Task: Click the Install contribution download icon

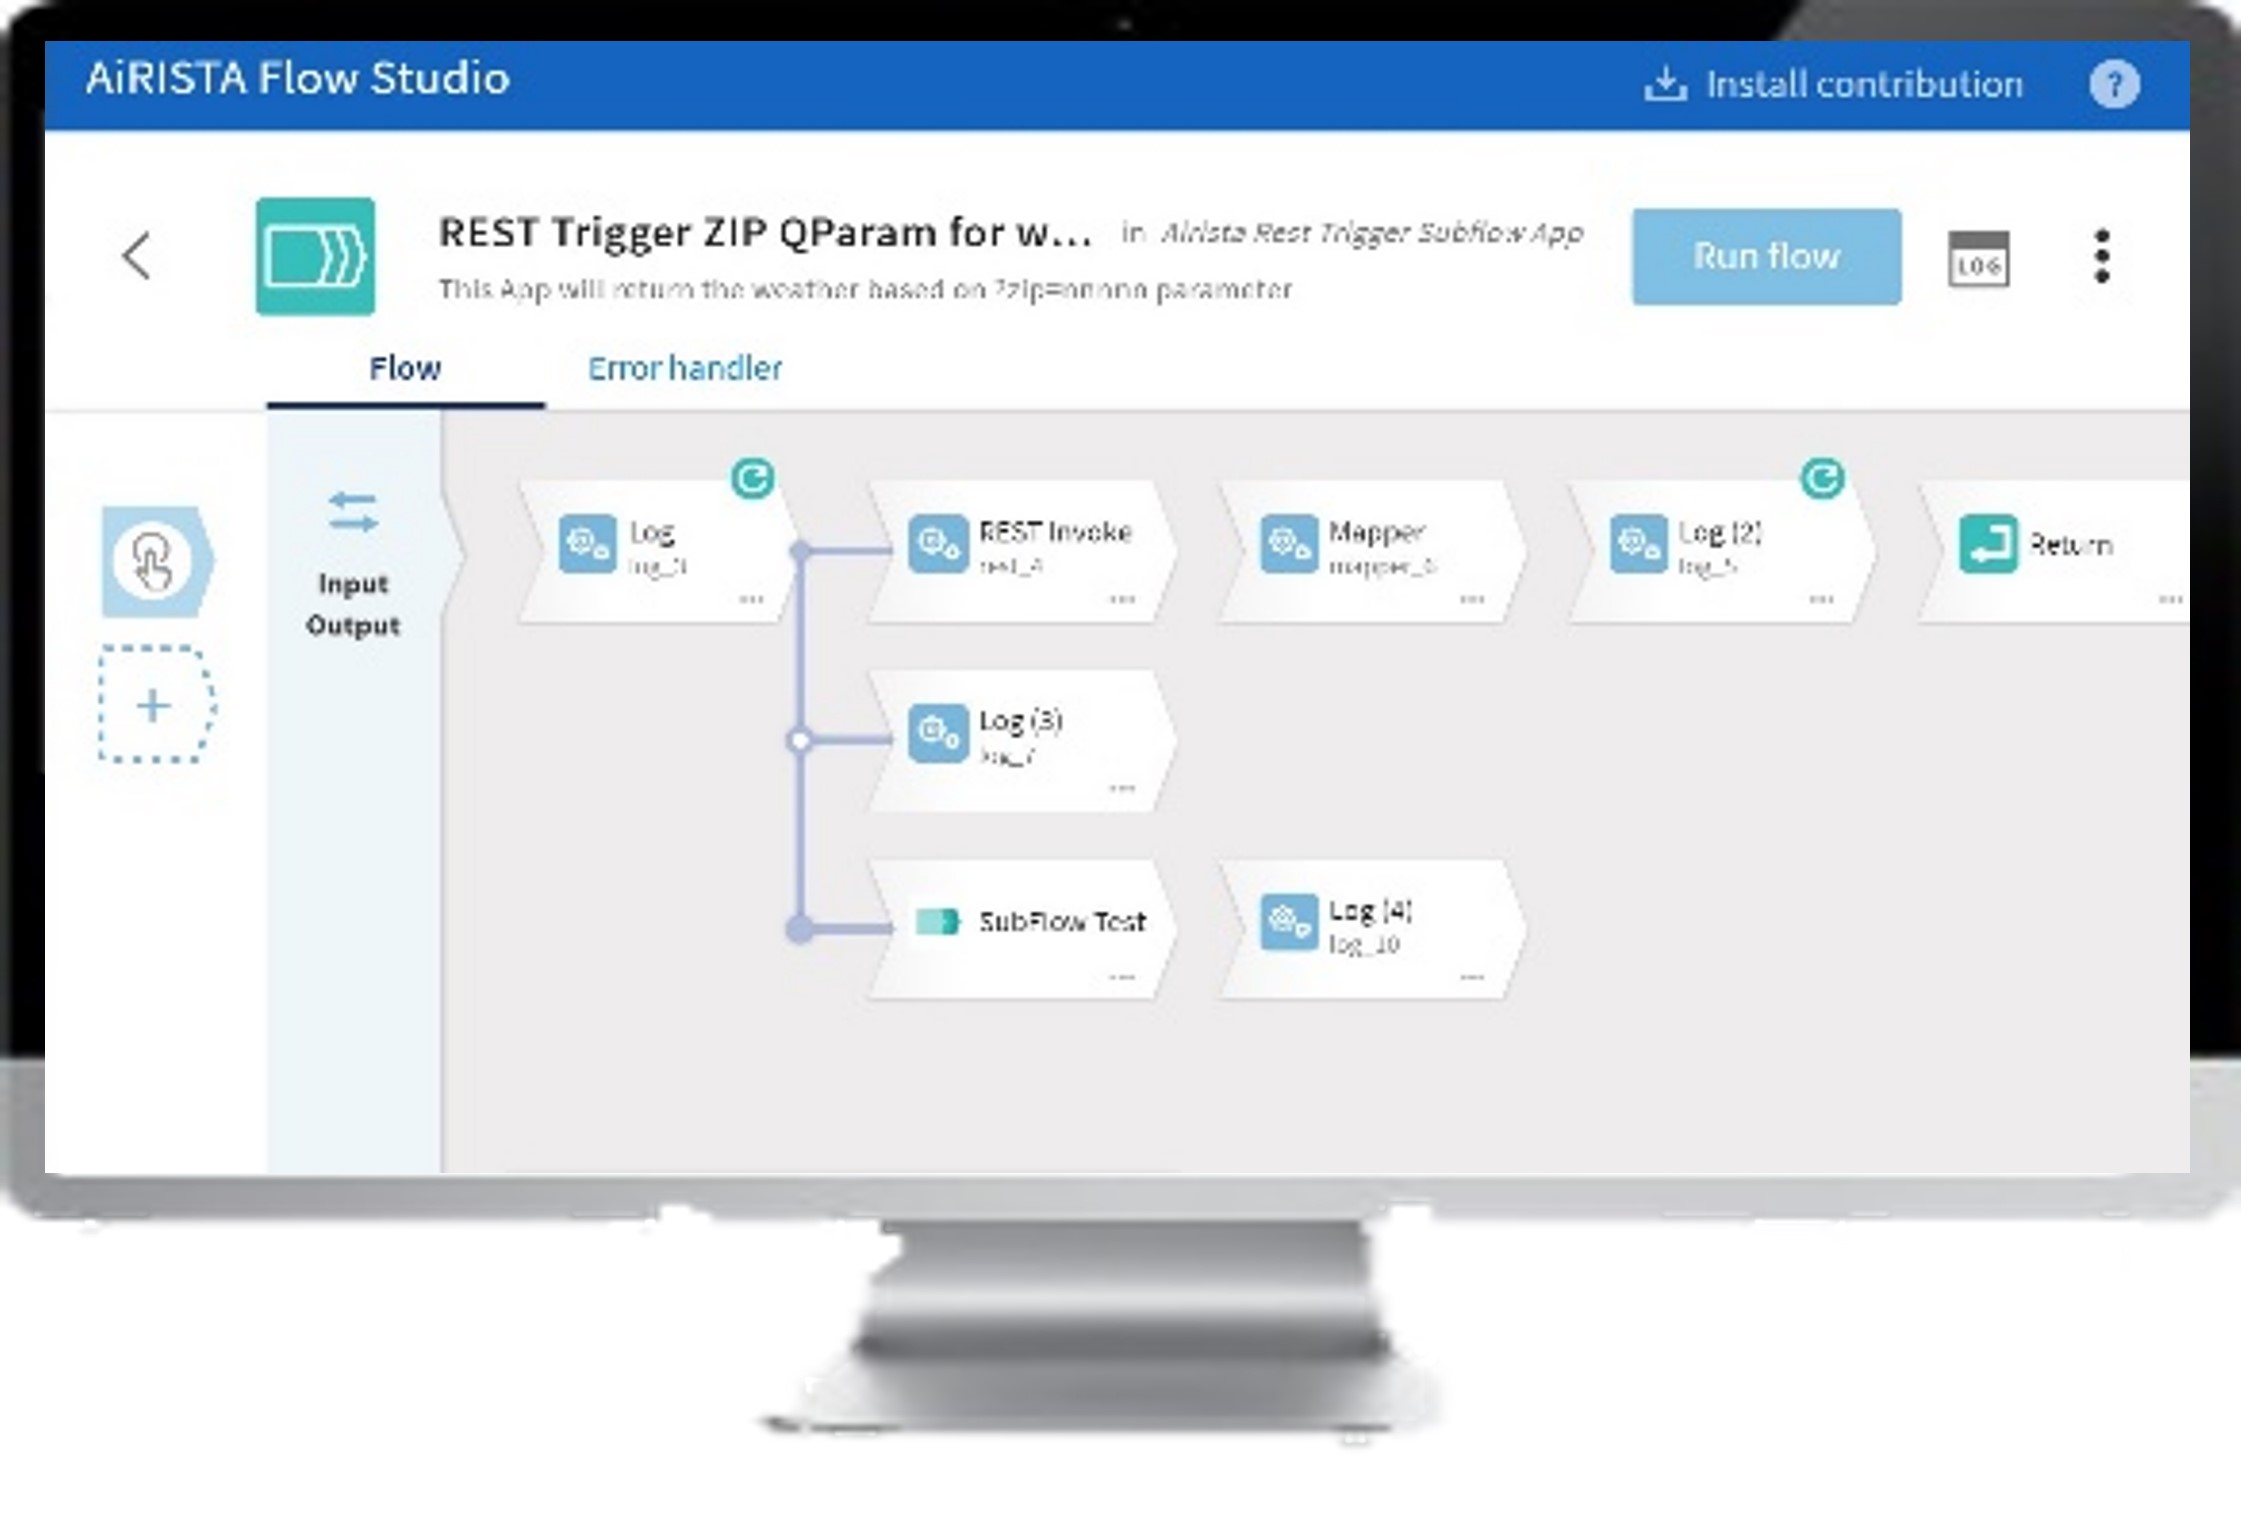Action: [1665, 84]
